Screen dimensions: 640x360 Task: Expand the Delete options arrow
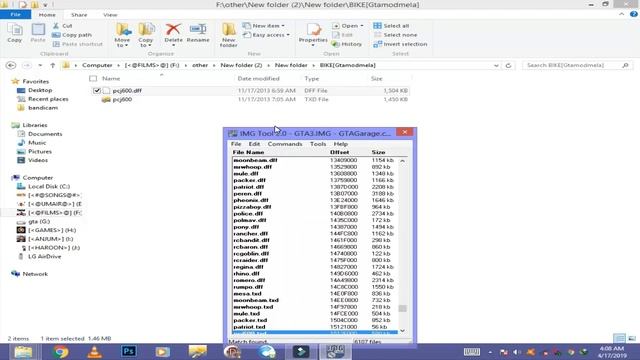pyautogui.click(x=173, y=45)
